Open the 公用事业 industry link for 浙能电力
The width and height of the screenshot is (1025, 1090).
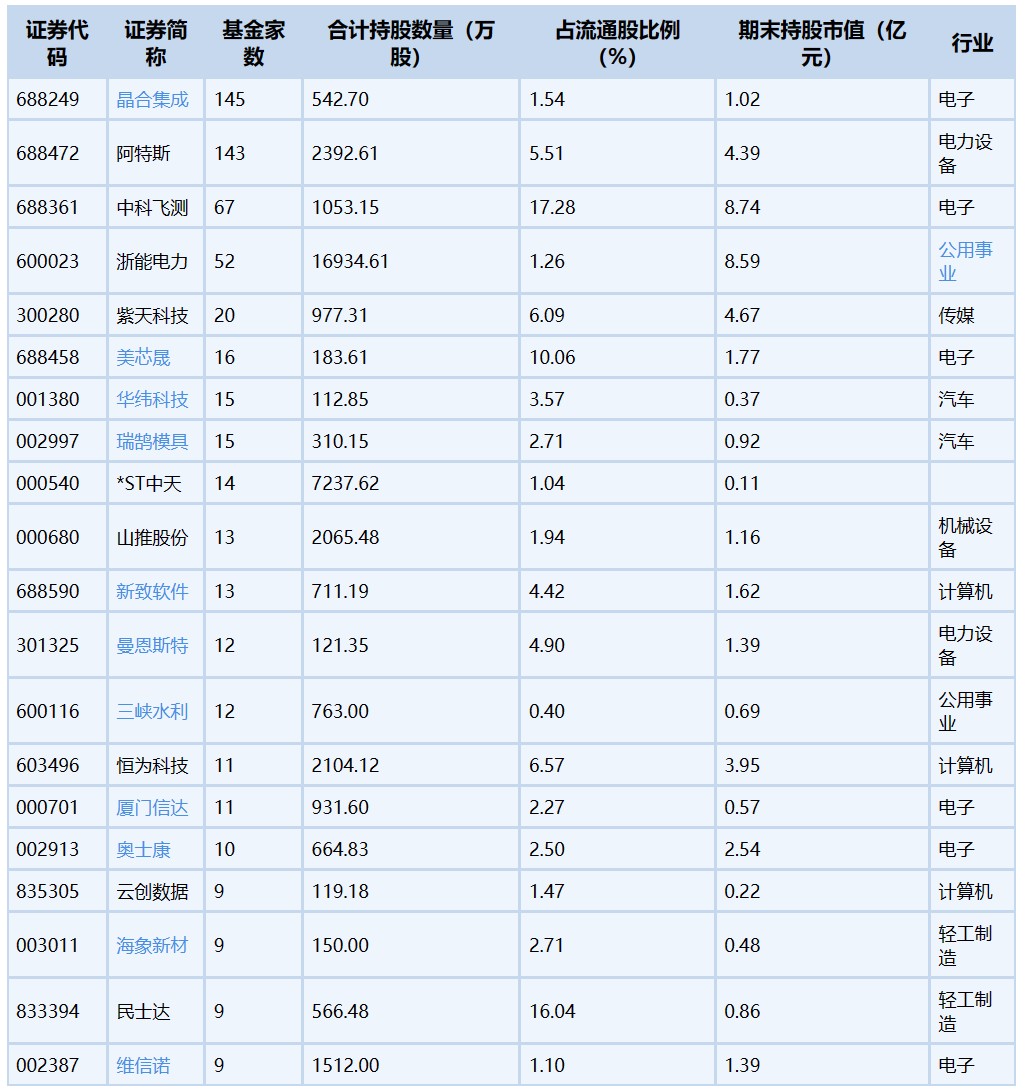click(x=965, y=261)
